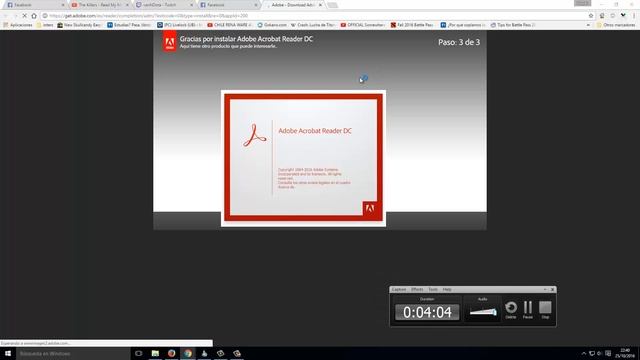Open File Explorer from the taskbar
640x360 pixels.
tap(155, 353)
